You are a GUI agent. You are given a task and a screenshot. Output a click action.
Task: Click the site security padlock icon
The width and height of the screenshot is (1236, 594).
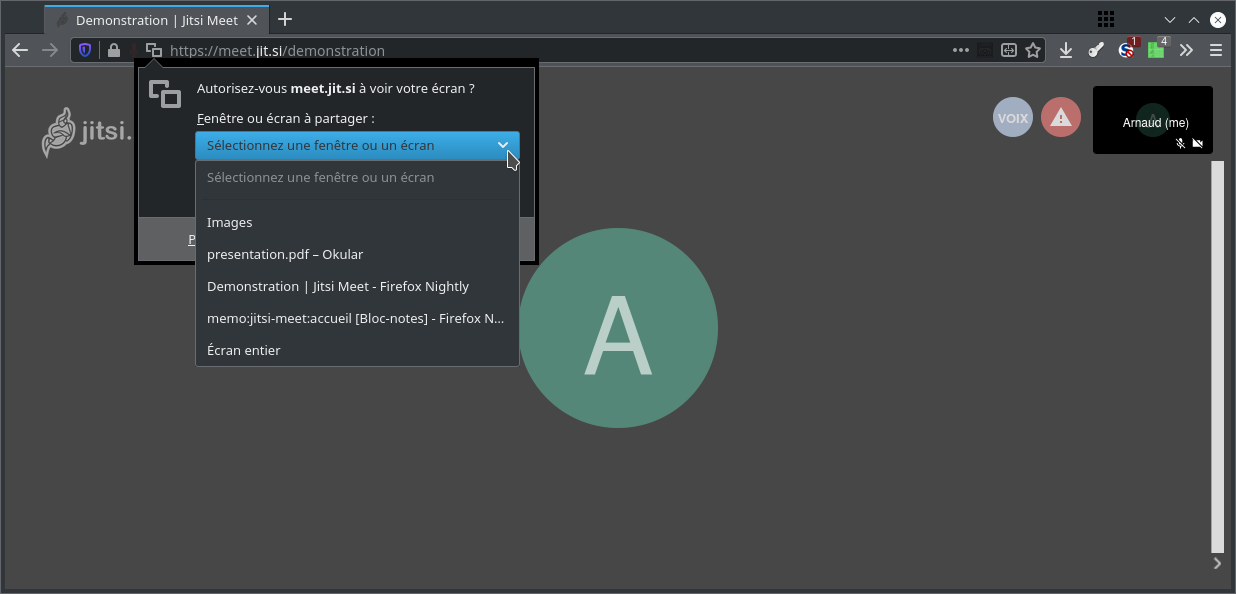tap(114, 50)
